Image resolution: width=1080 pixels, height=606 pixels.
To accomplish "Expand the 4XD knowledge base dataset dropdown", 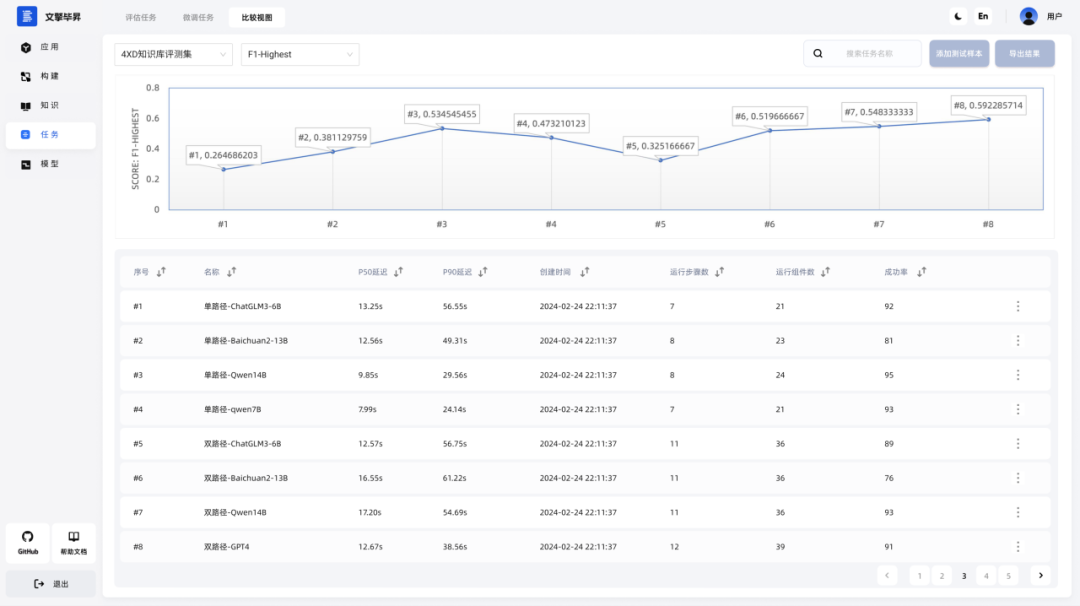I will coord(174,54).
